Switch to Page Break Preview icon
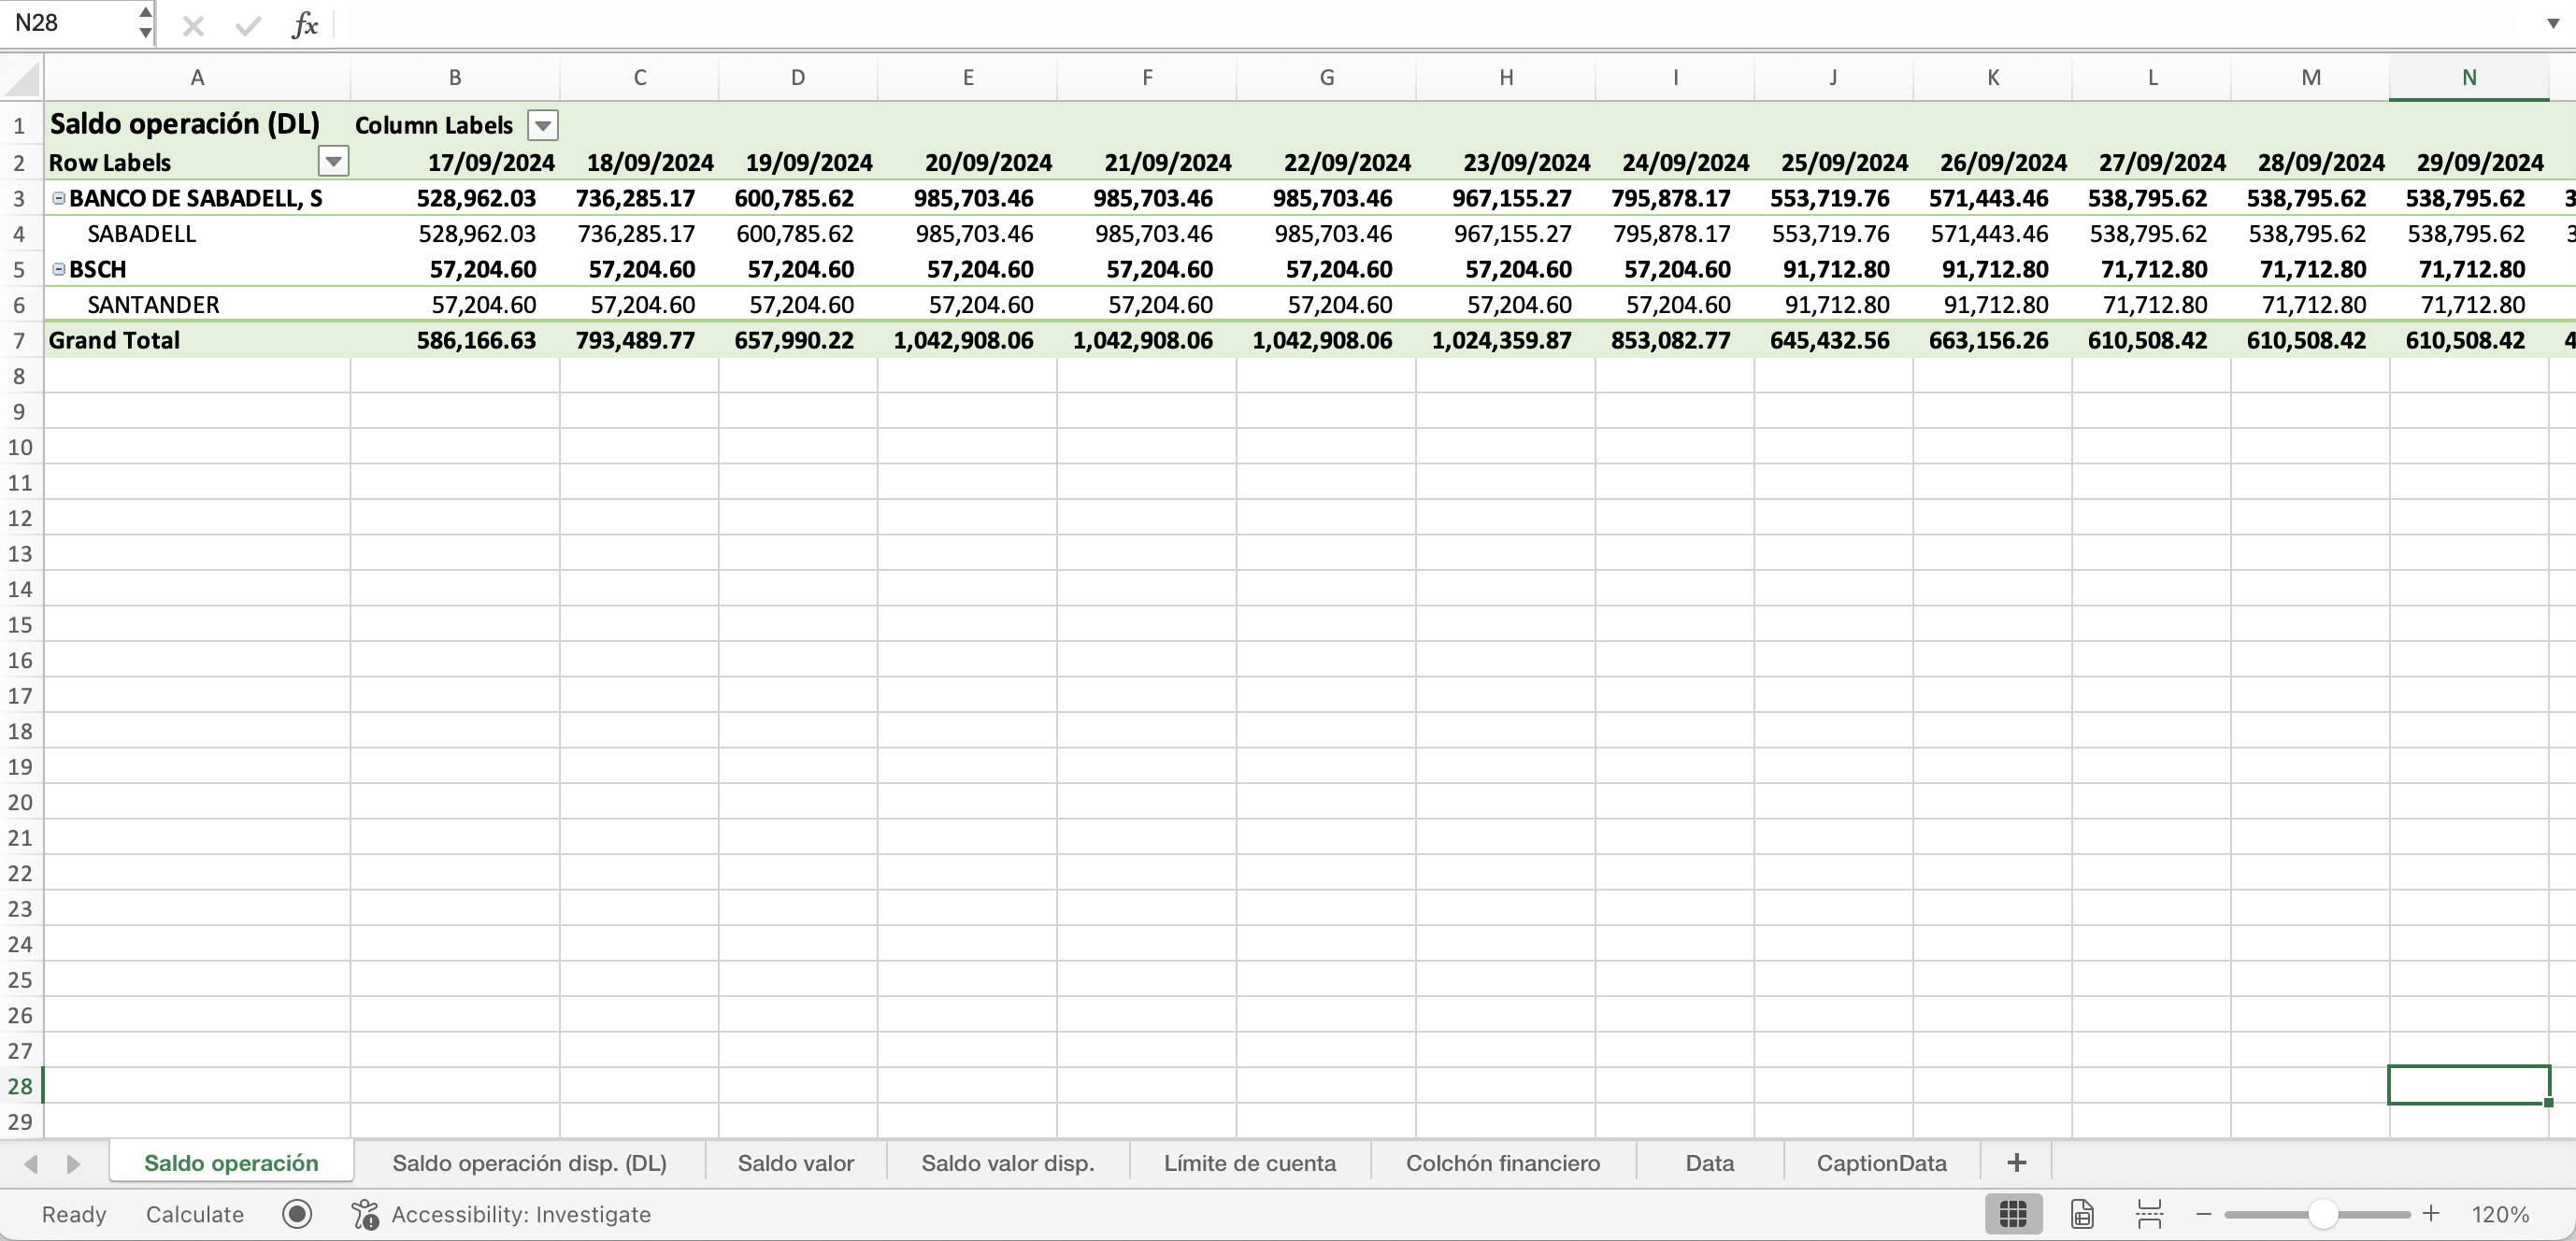 pos(2149,1214)
